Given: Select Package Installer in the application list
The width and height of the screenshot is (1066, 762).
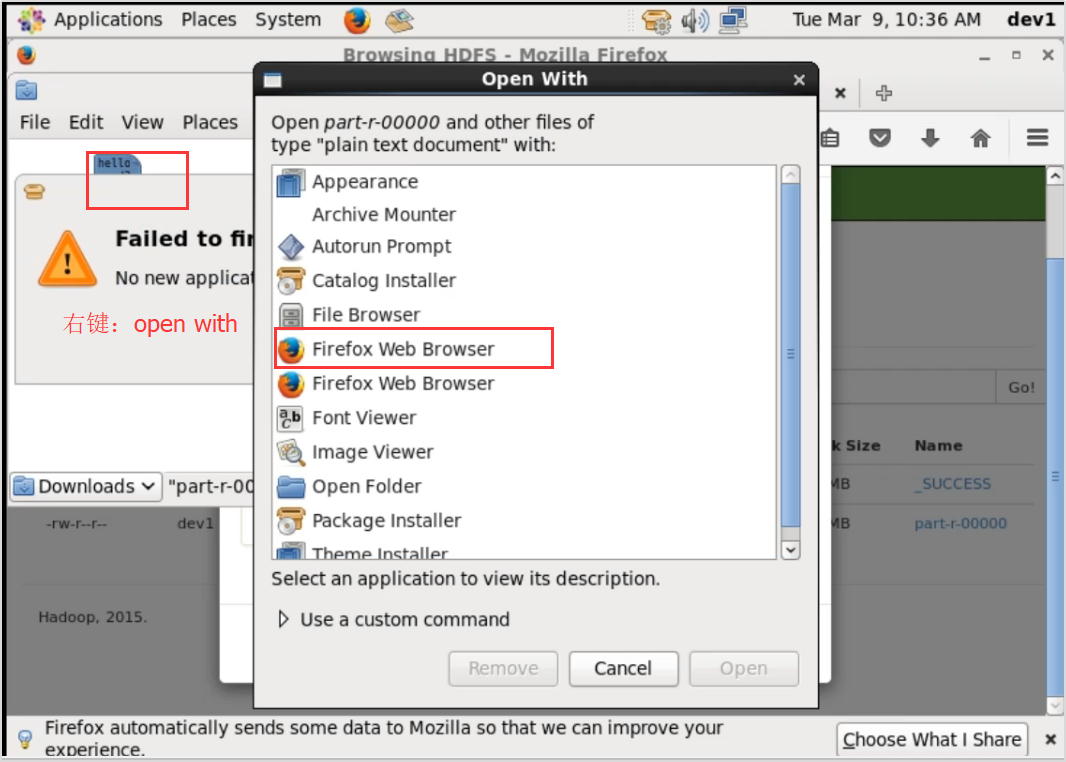Looking at the screenshot, I should pos(524,521).
